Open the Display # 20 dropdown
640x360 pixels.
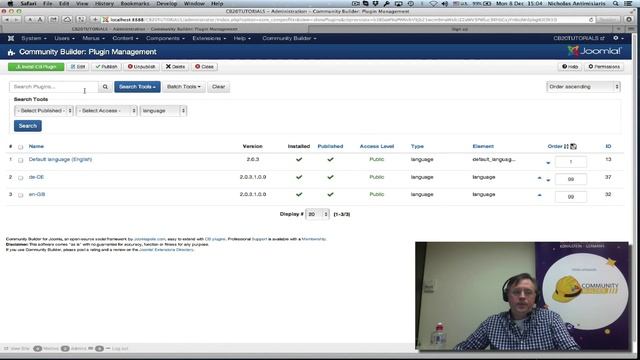317,214
